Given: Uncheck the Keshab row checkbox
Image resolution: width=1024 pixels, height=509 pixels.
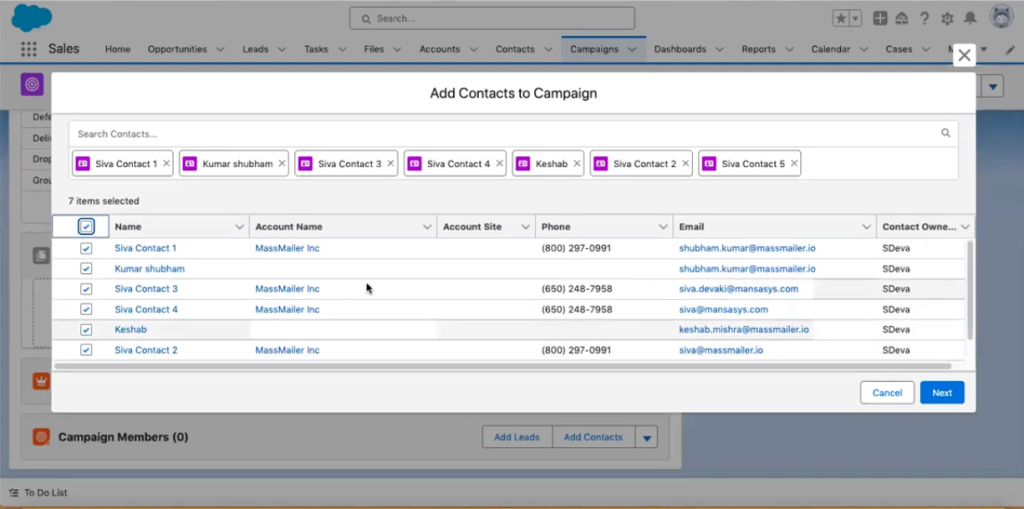Looking at the screenshot, I should click(x=86, y=330).
